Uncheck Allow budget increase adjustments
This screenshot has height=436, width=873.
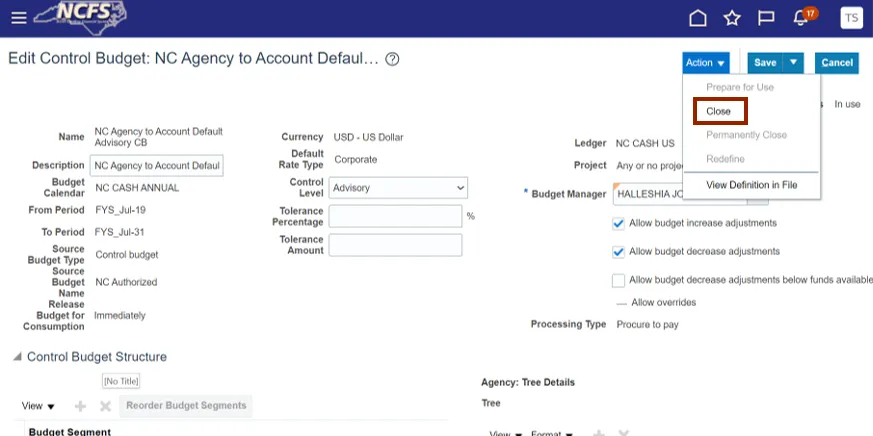pos(618,223)
